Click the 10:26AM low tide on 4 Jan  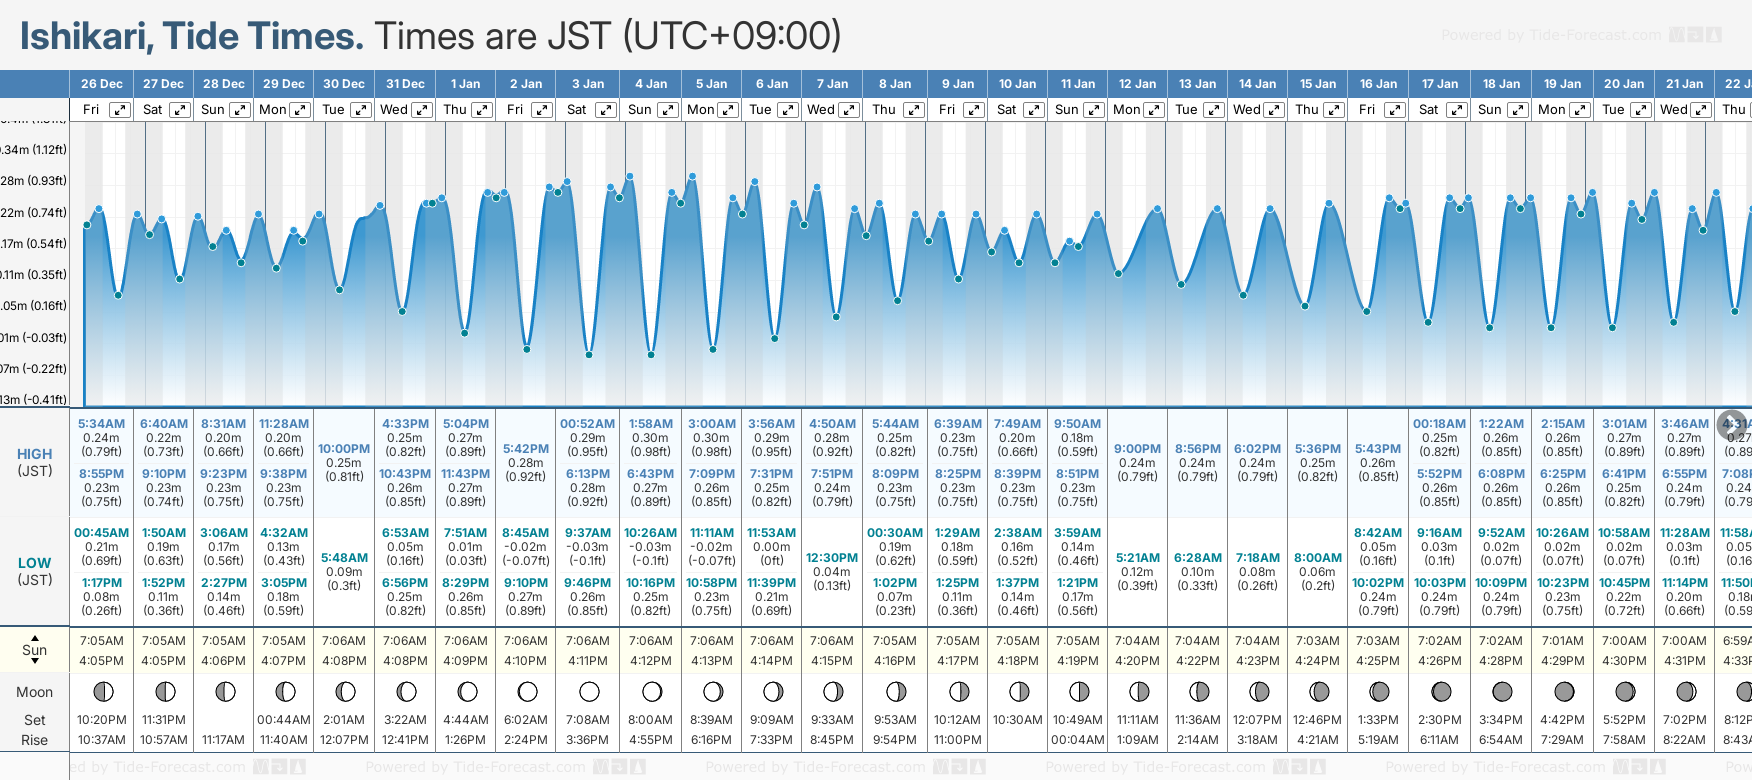click(x=651, y=533)
